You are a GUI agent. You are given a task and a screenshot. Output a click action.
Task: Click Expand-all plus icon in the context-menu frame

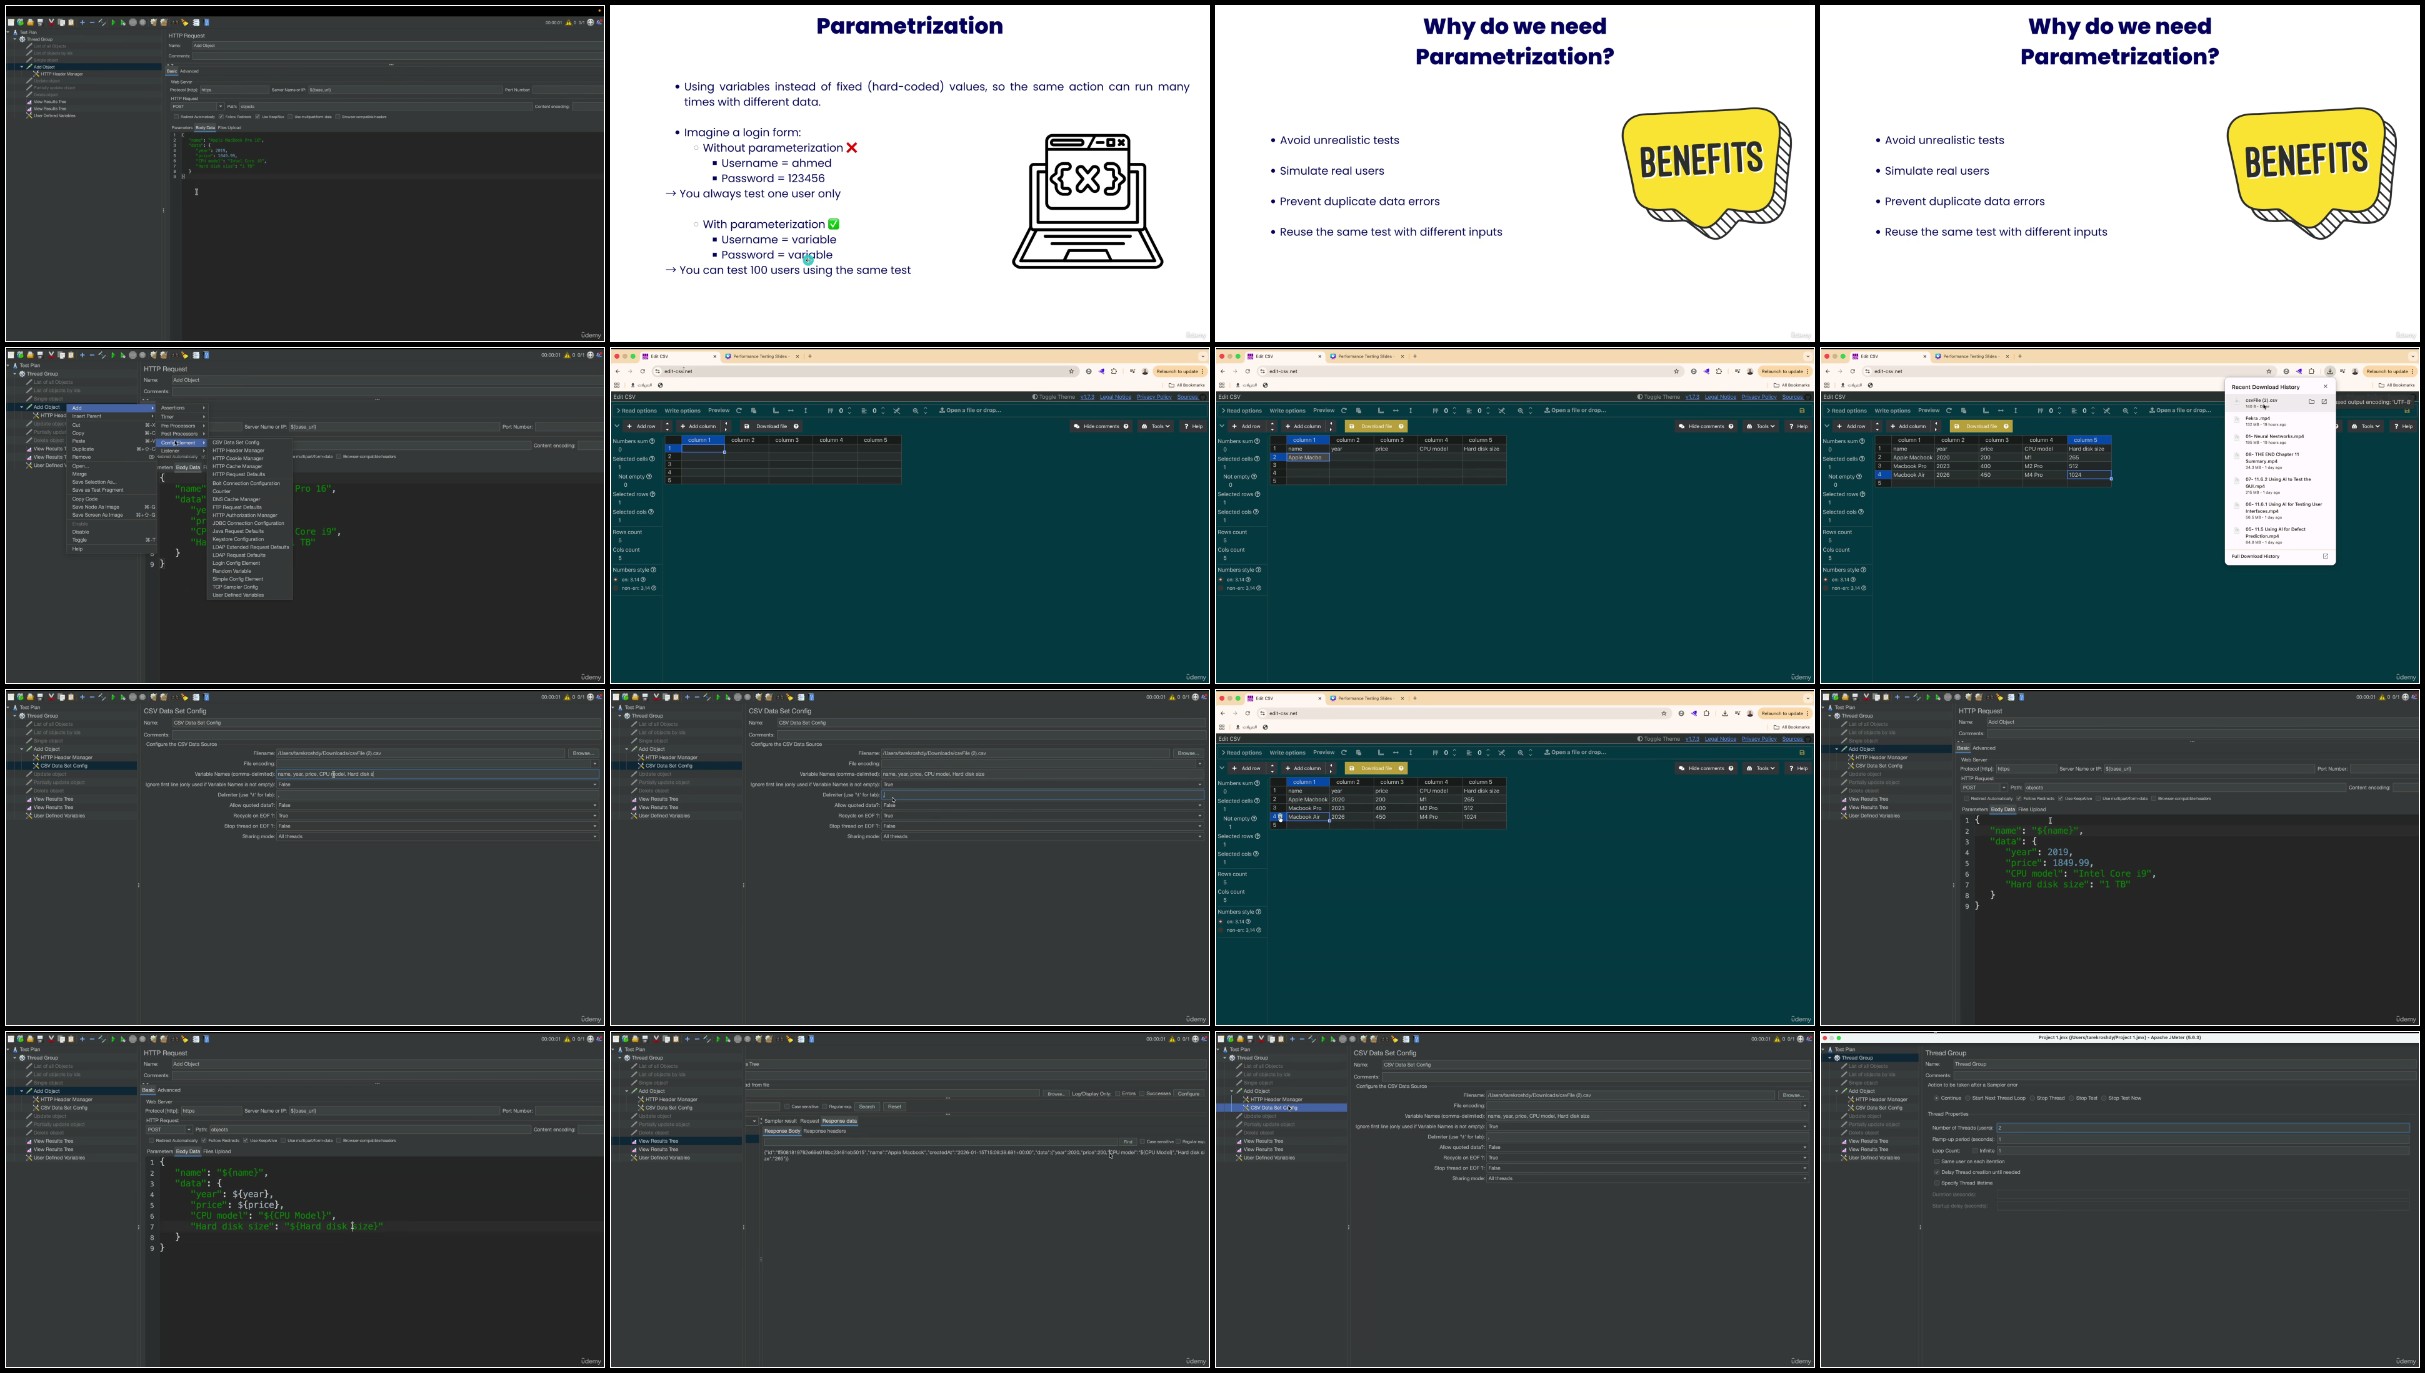click(82, 355)
